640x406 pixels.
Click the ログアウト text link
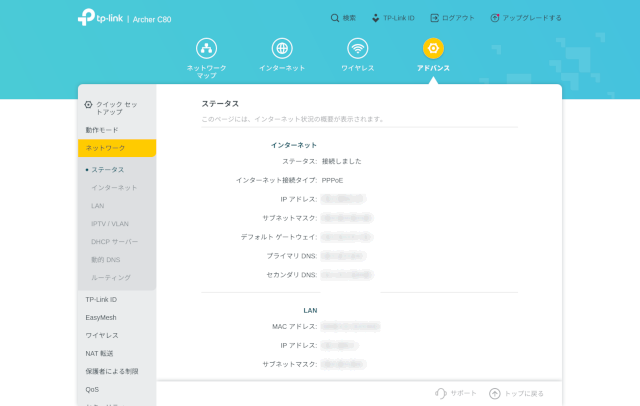(x=458, y=18)
